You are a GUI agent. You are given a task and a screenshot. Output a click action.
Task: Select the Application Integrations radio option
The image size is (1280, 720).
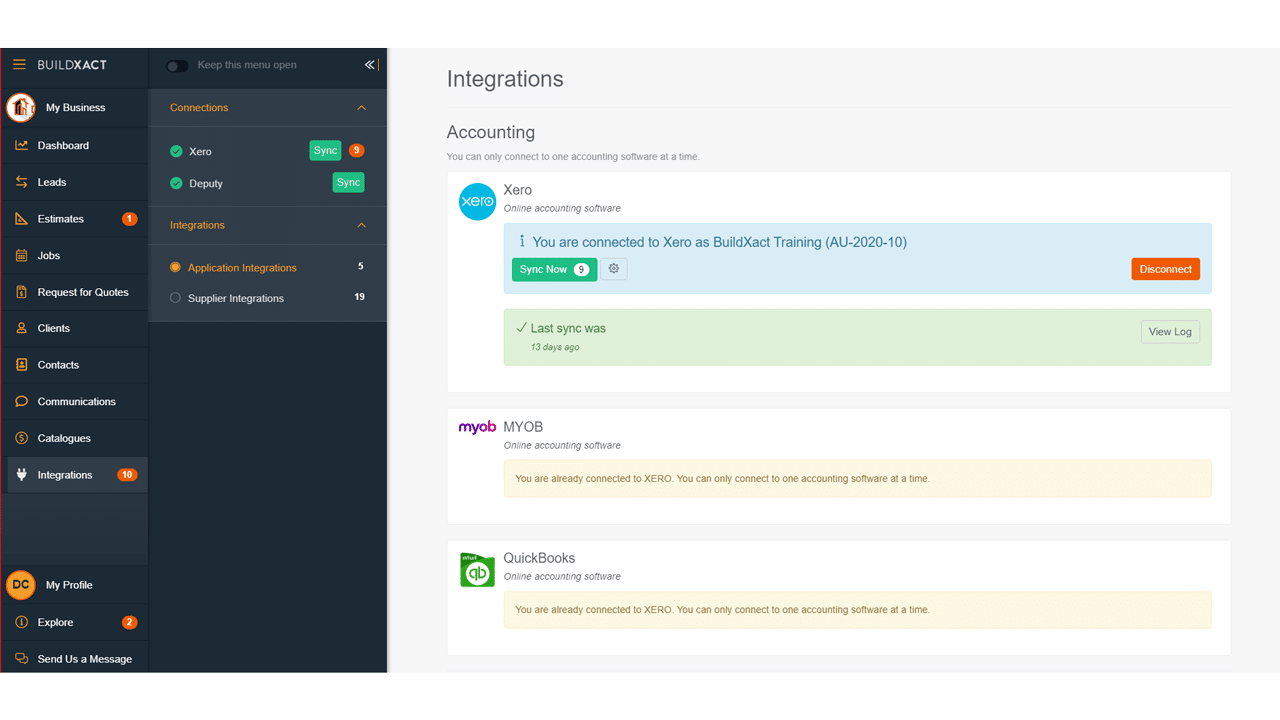(x=176, y=268)
